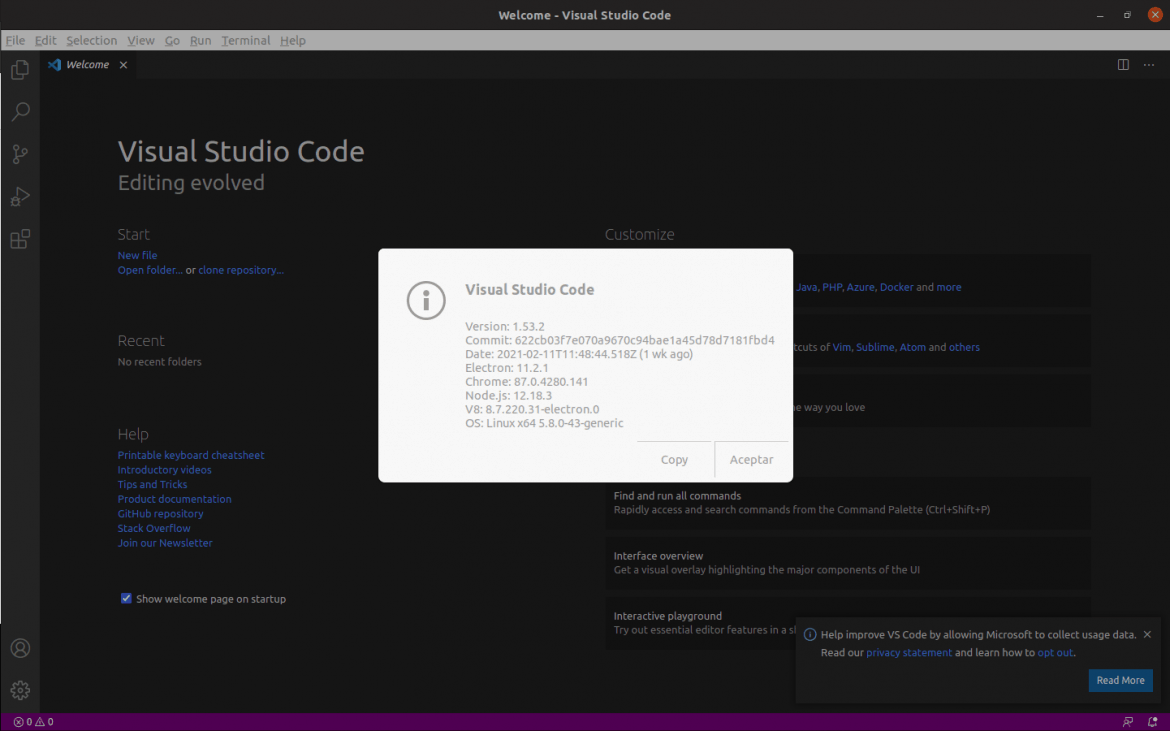
Task: Click the Docker link
Action: [x=896, y=287]
